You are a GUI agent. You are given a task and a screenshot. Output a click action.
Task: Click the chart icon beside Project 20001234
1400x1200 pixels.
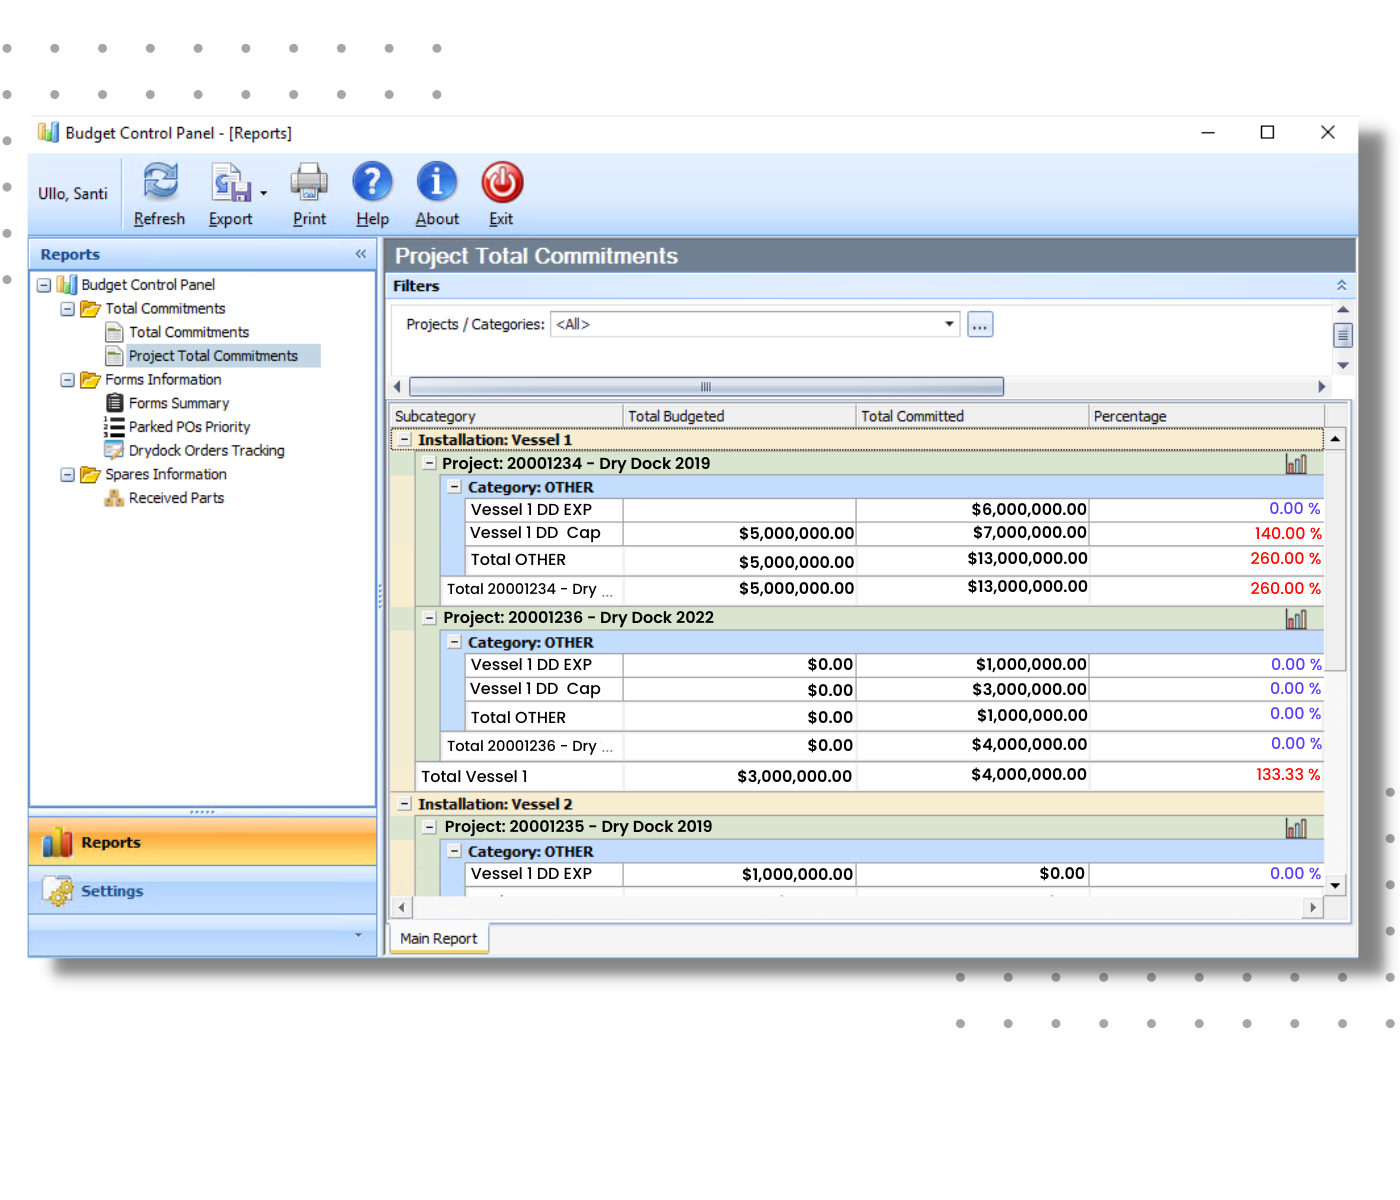tap(1296, 463)
